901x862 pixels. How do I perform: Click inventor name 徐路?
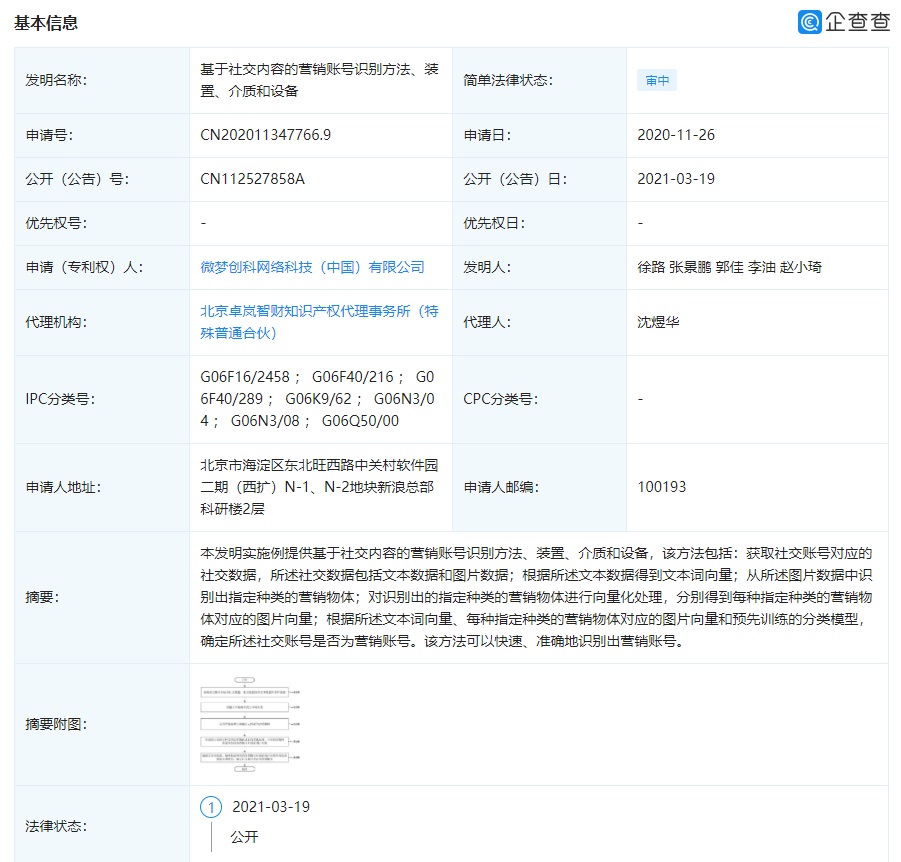pos(651,267)
